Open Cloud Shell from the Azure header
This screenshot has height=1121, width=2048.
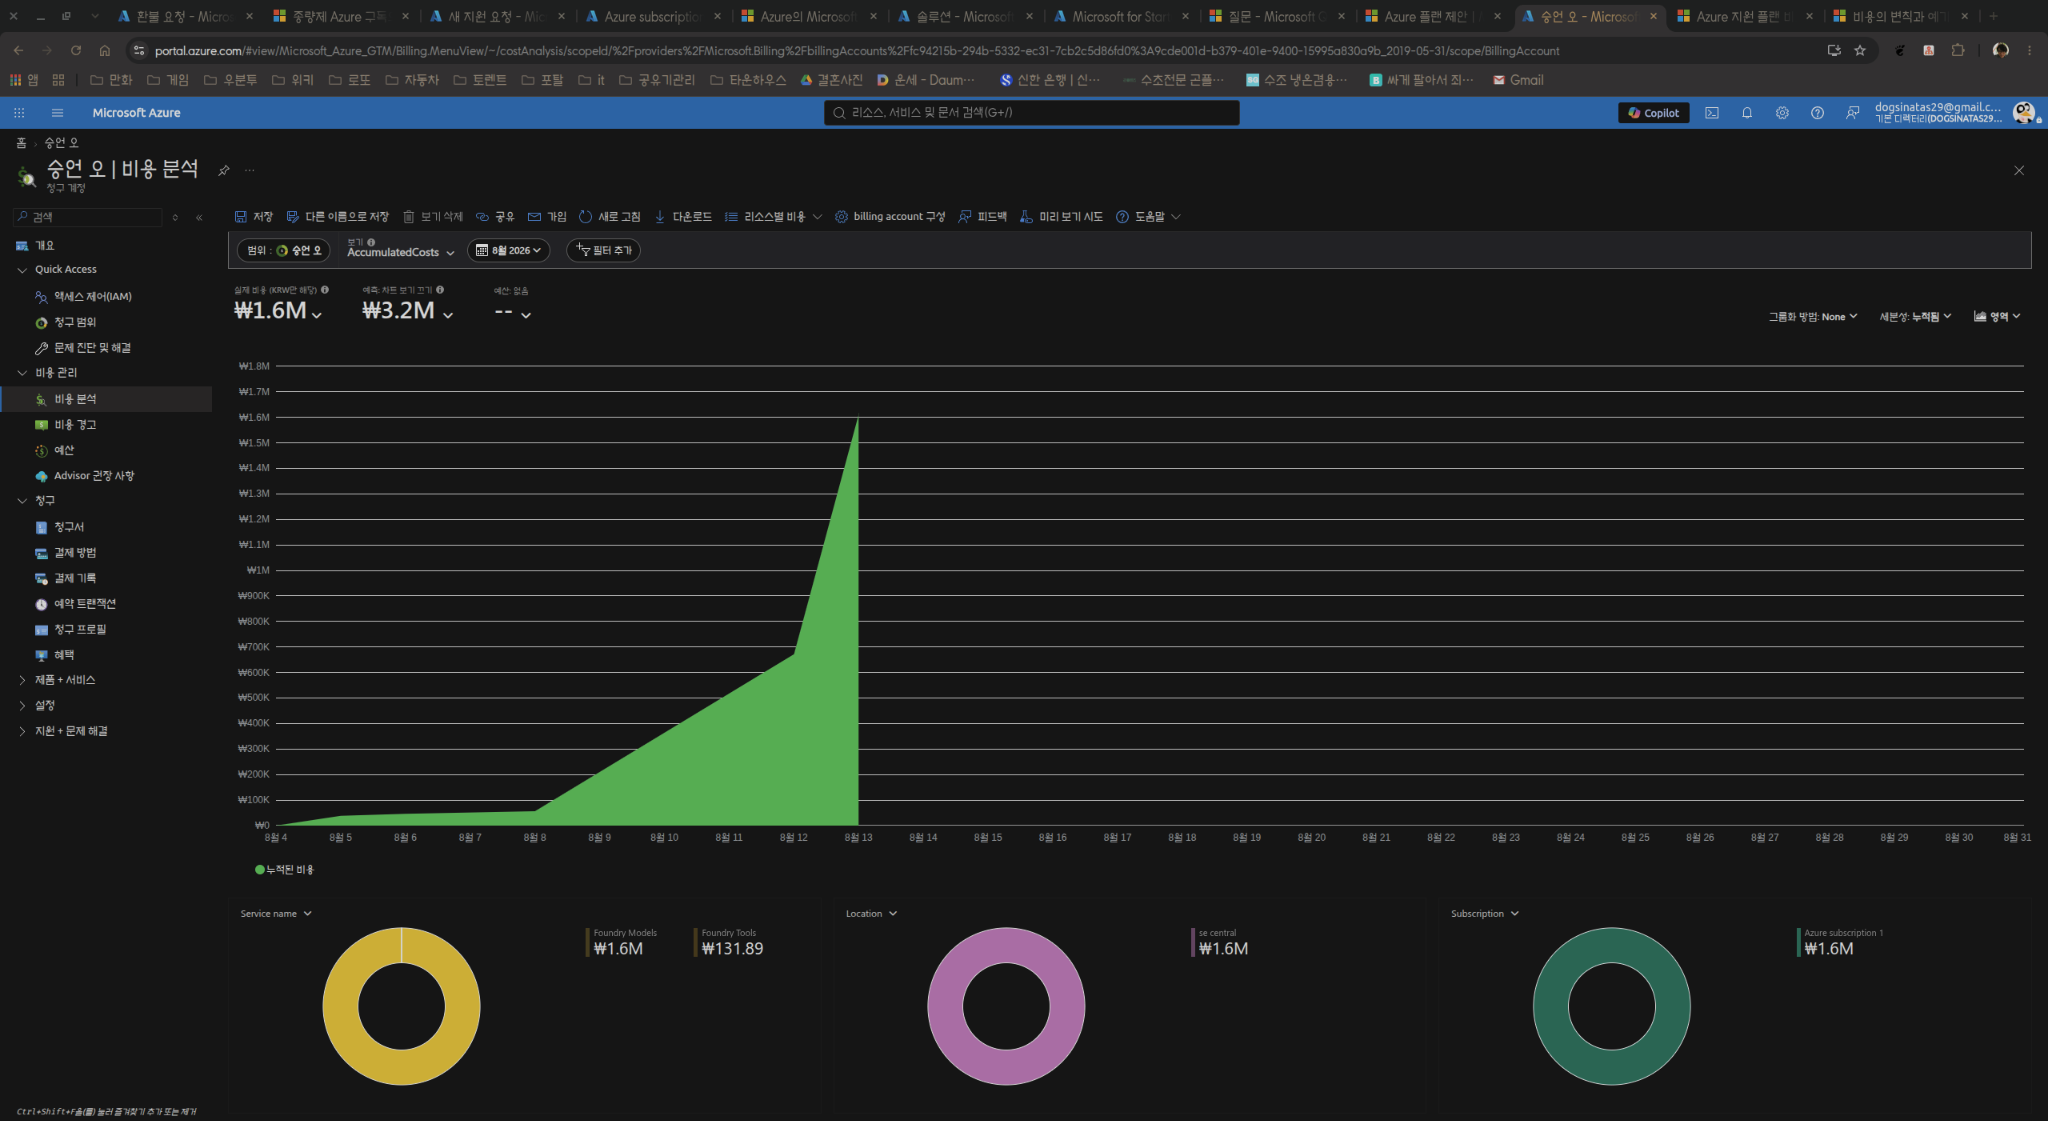point(1712,113)
